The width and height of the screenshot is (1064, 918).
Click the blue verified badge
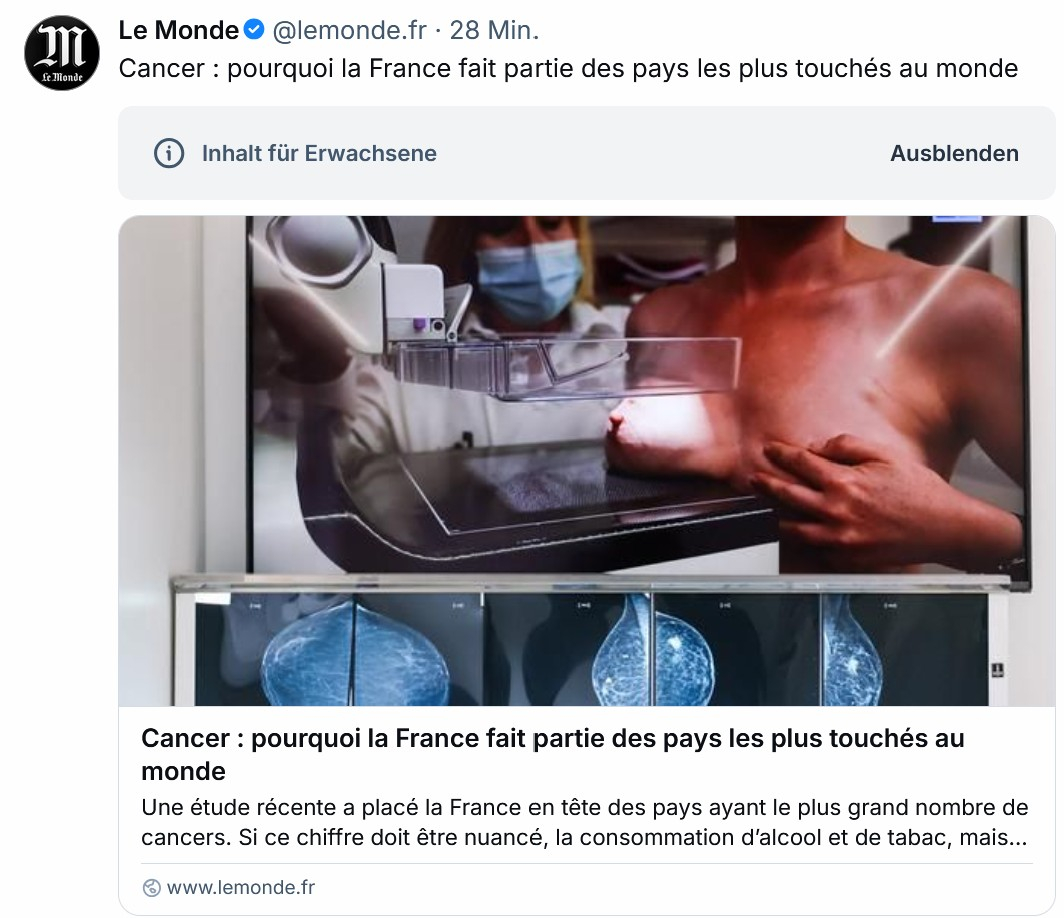click(x=254, y=30)
